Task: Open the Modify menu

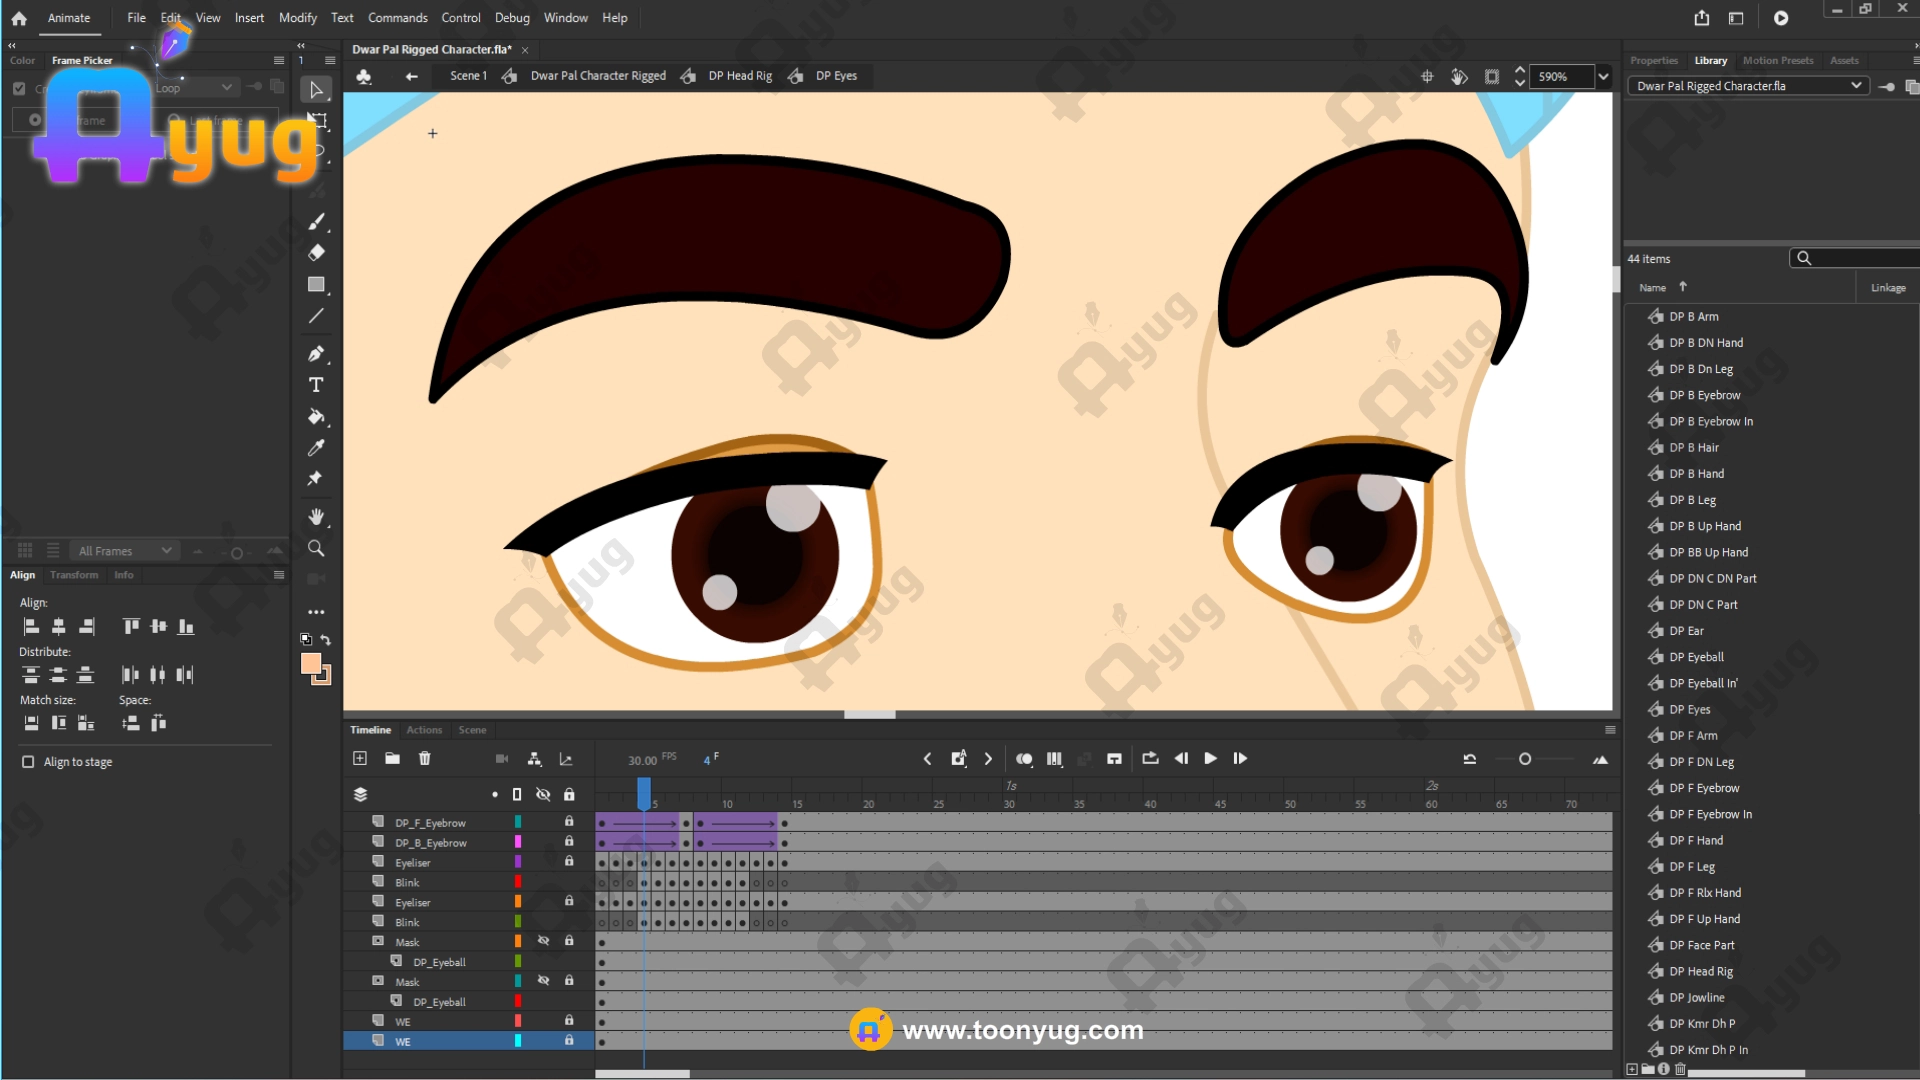Action: tap(297, 18)
